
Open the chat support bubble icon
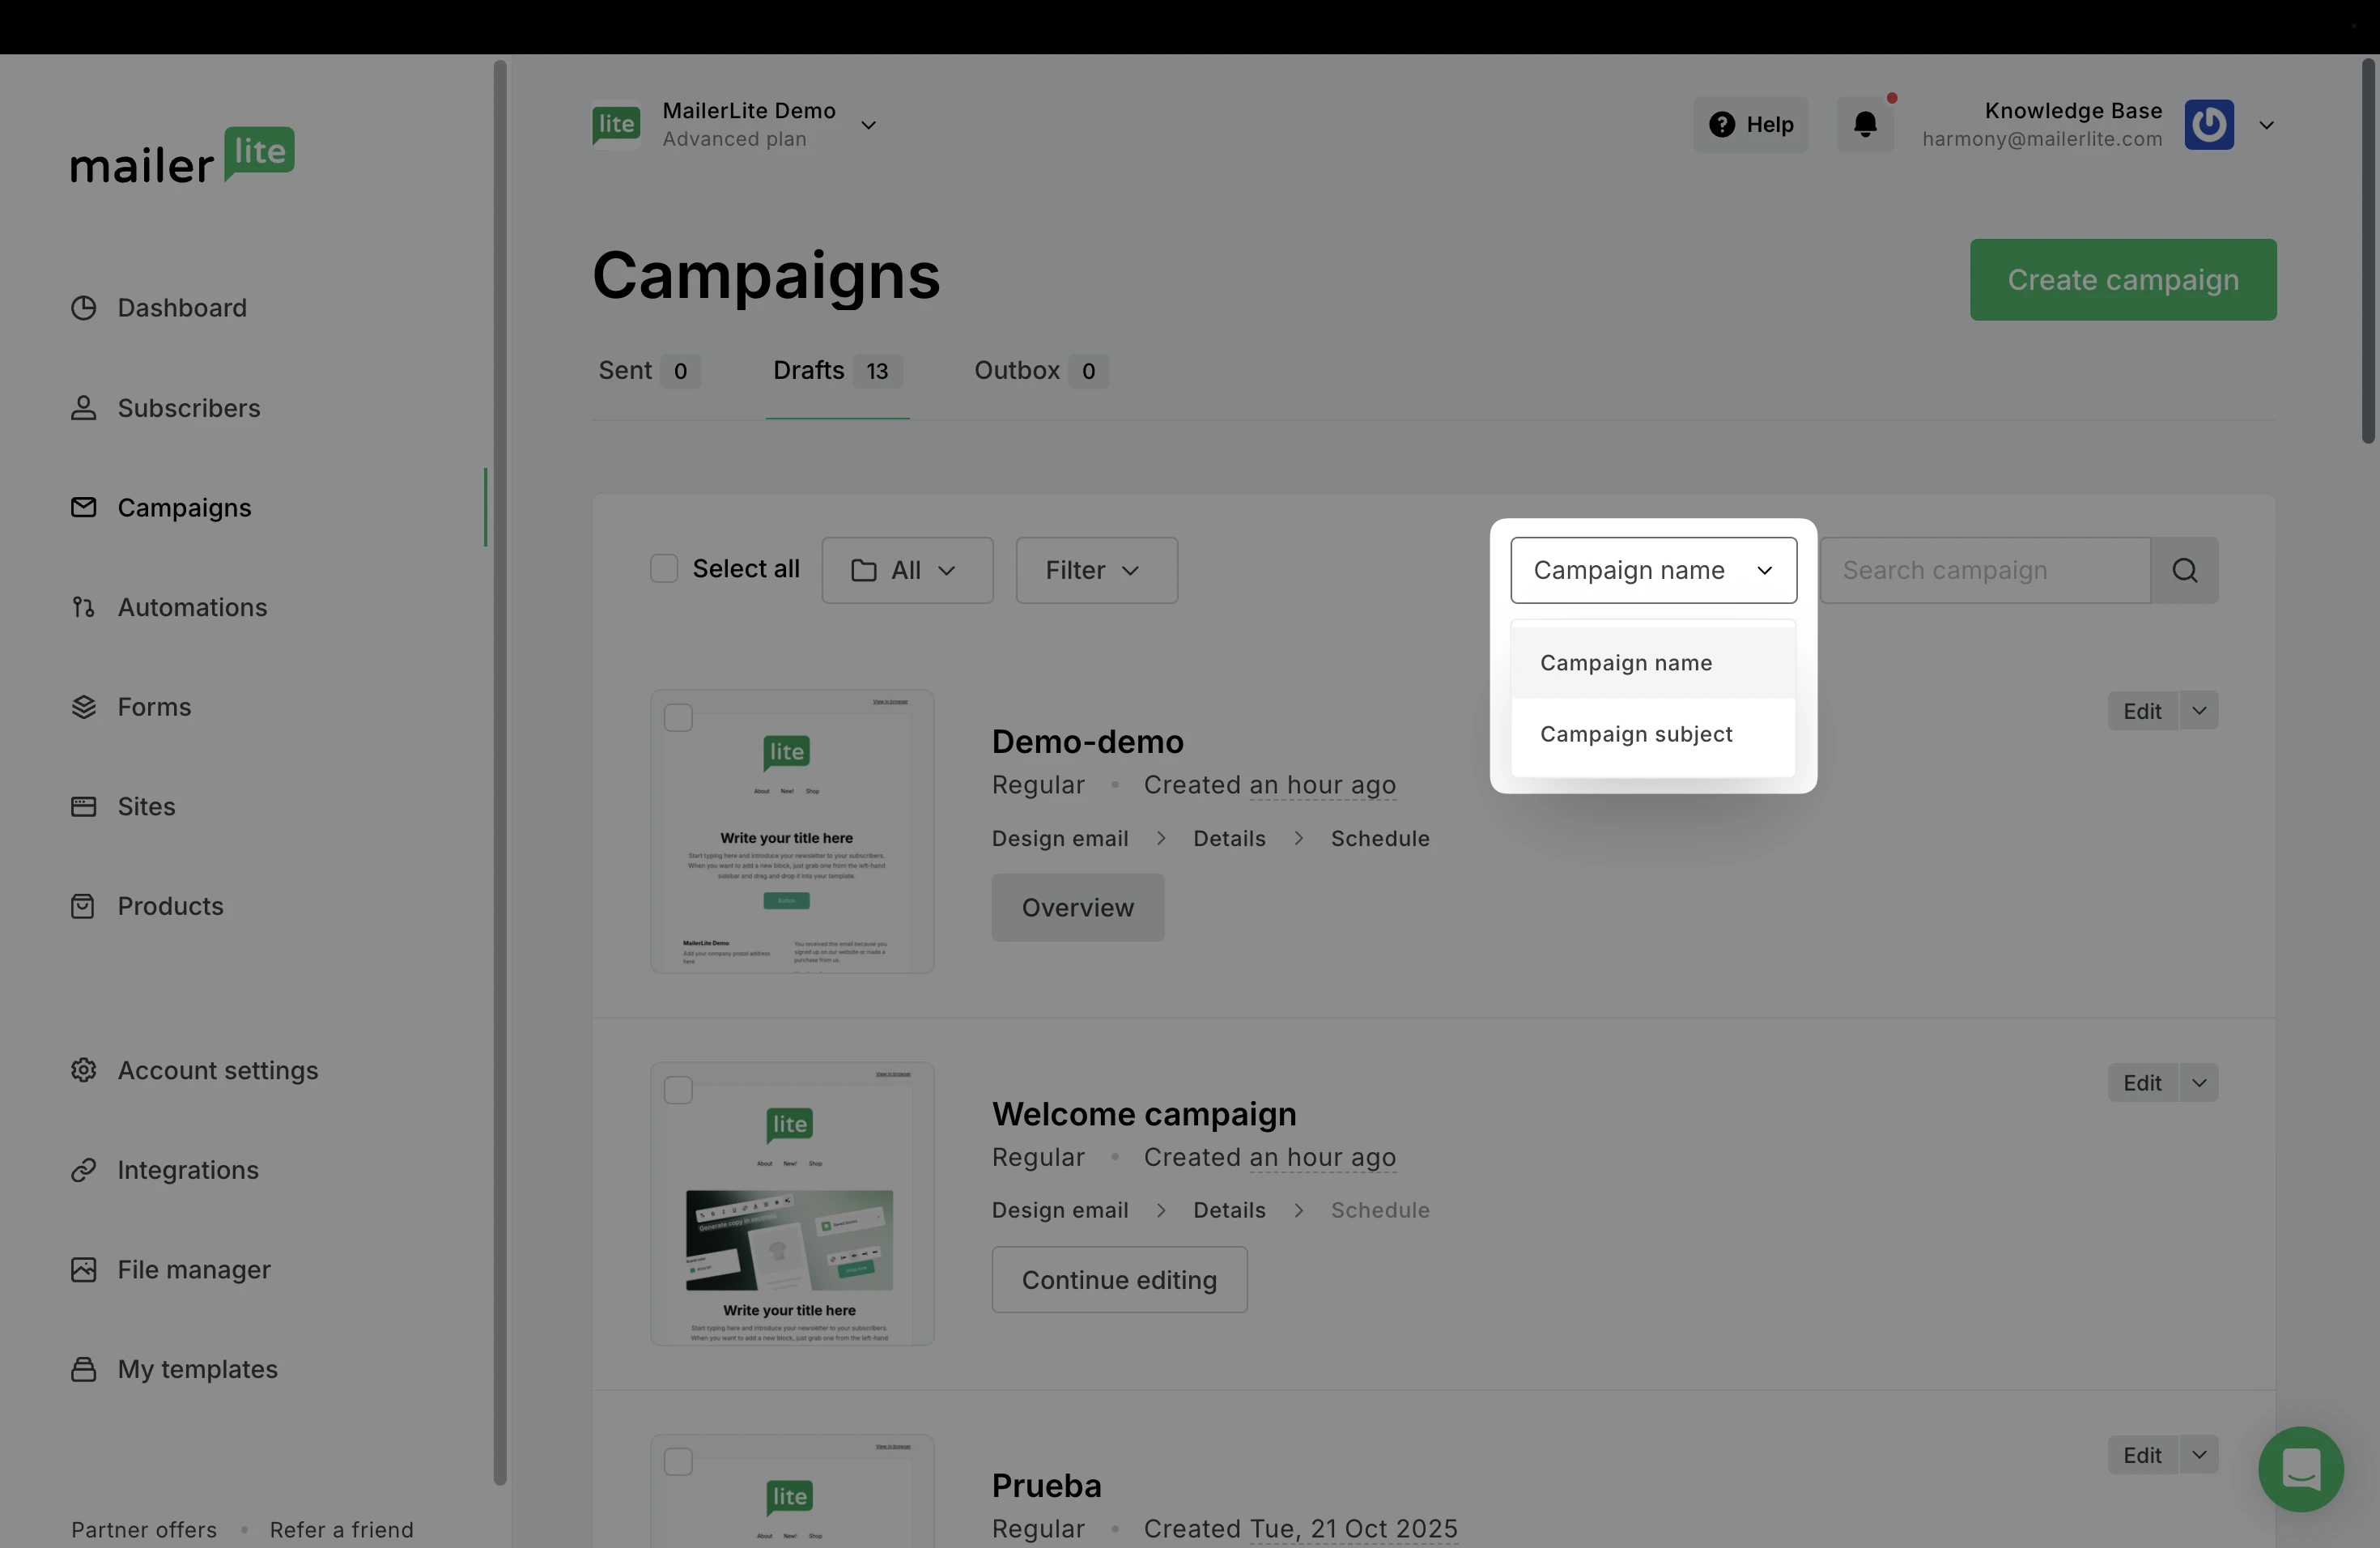tap(2301, 1469)
